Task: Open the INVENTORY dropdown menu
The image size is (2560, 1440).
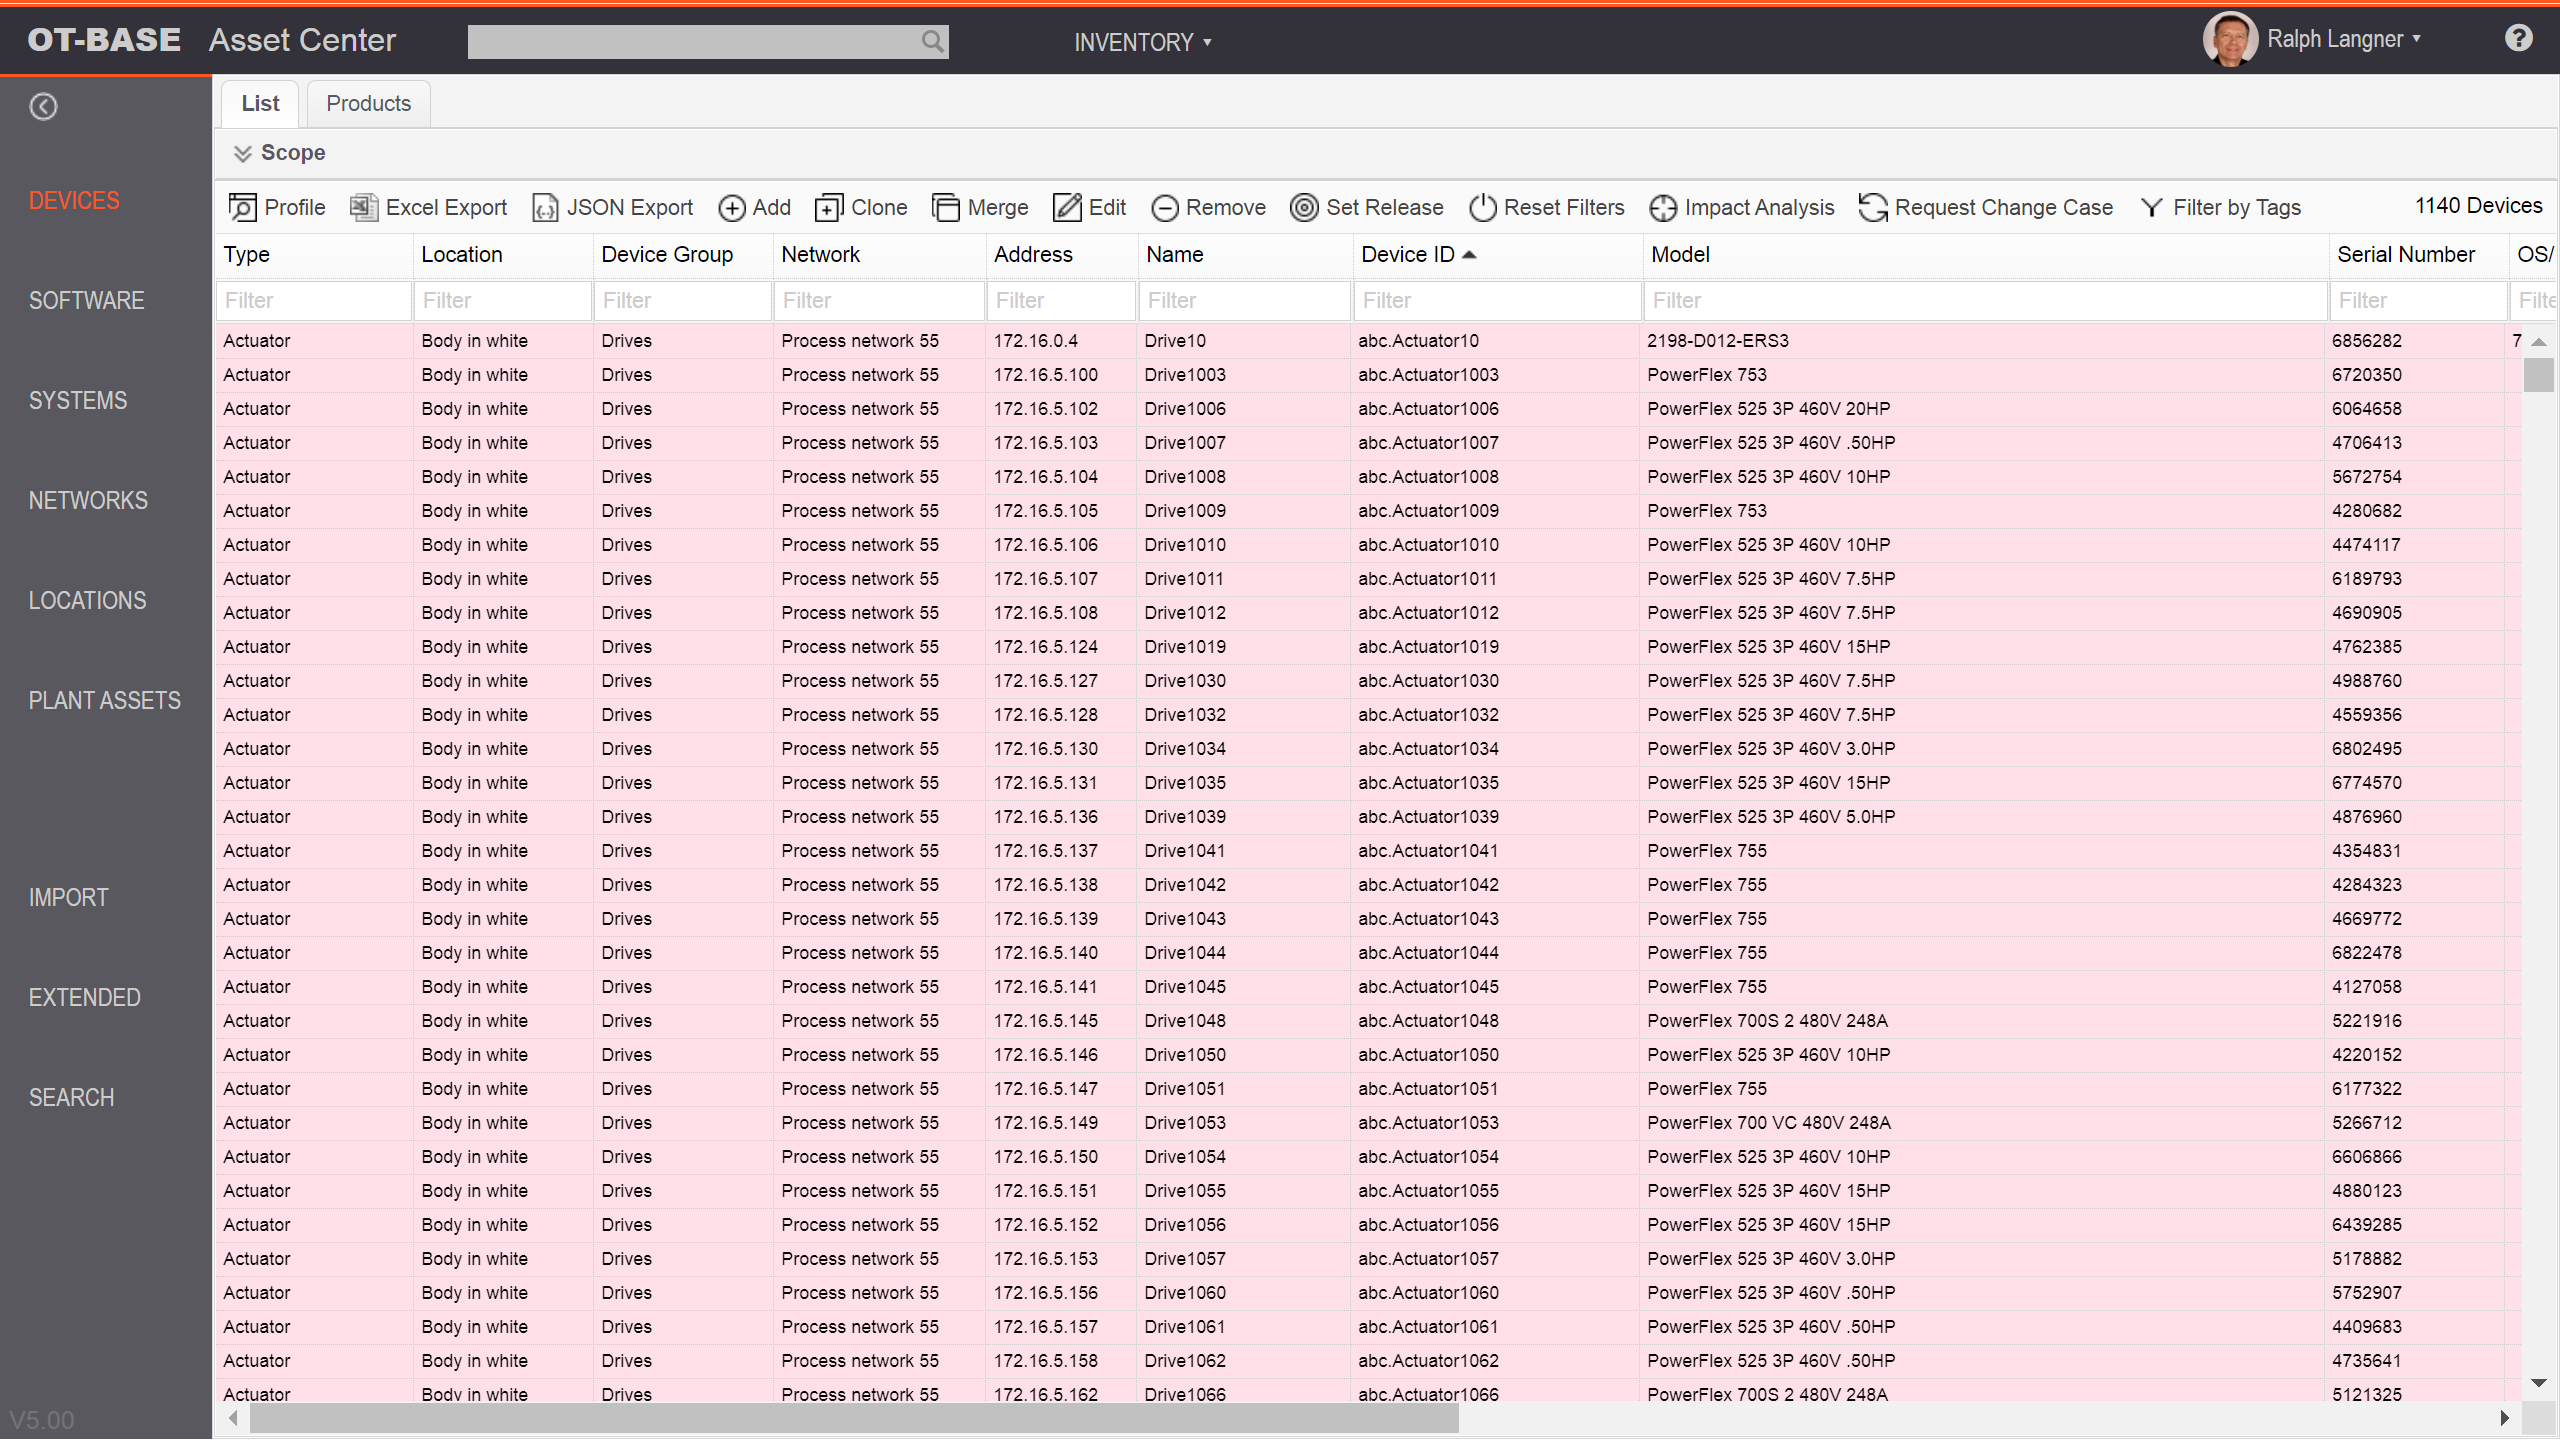Action: [x=1143, y=42]
